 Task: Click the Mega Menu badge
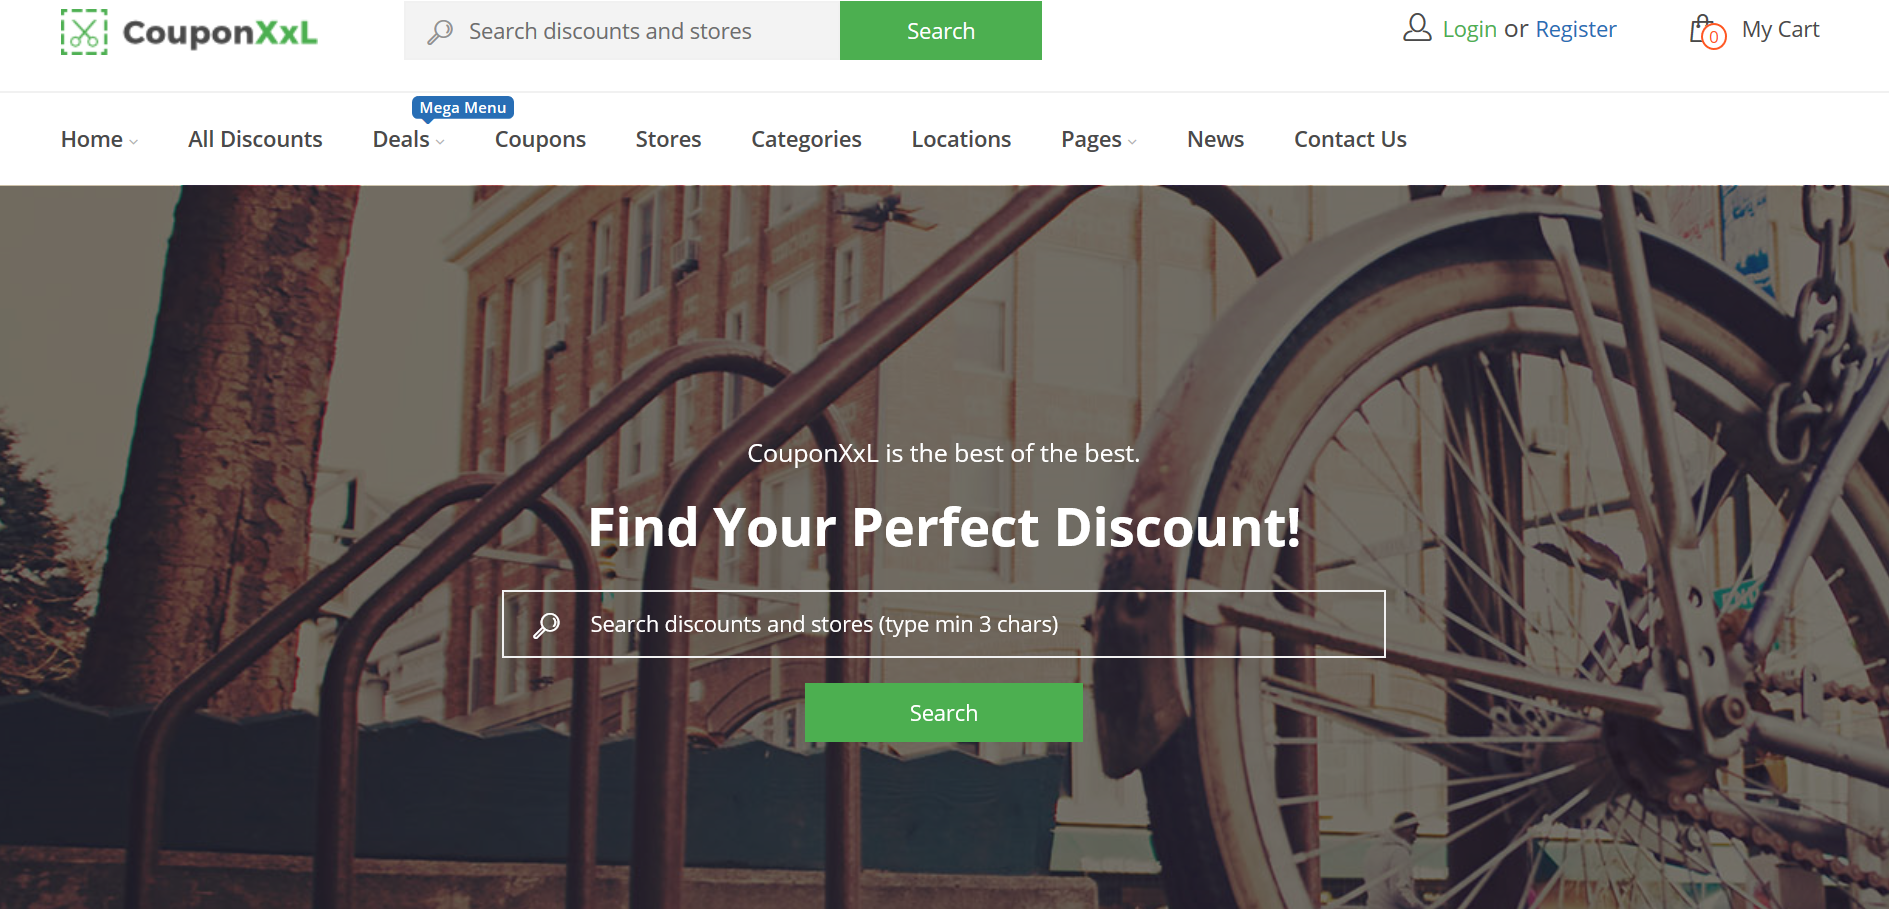tap(463, 108)
